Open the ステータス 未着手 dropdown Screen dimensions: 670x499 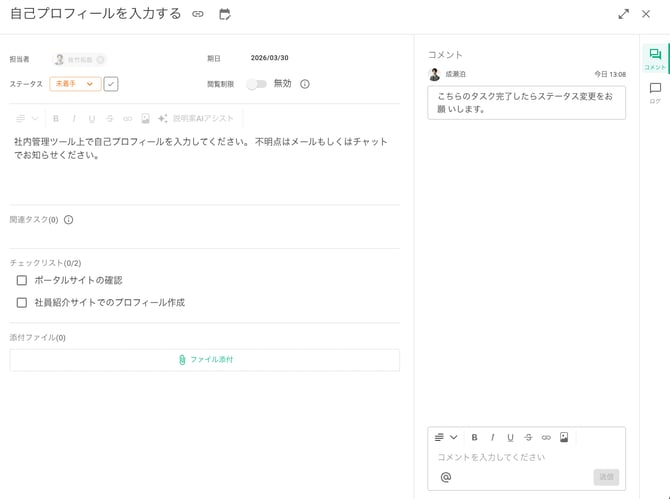pos(76,84)
